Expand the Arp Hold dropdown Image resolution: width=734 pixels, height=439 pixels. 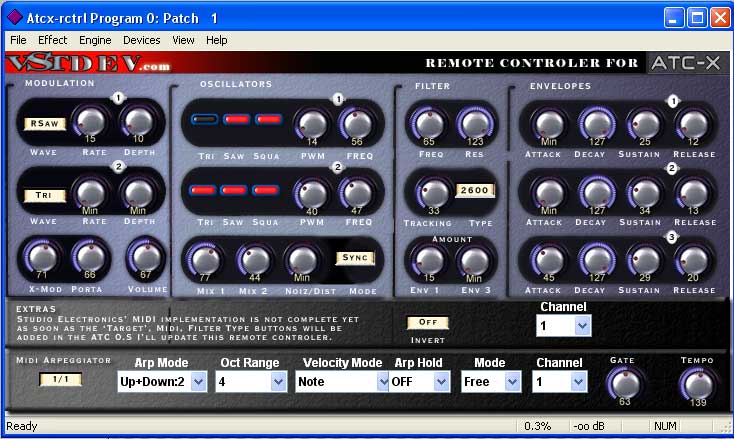pos(441,382)
